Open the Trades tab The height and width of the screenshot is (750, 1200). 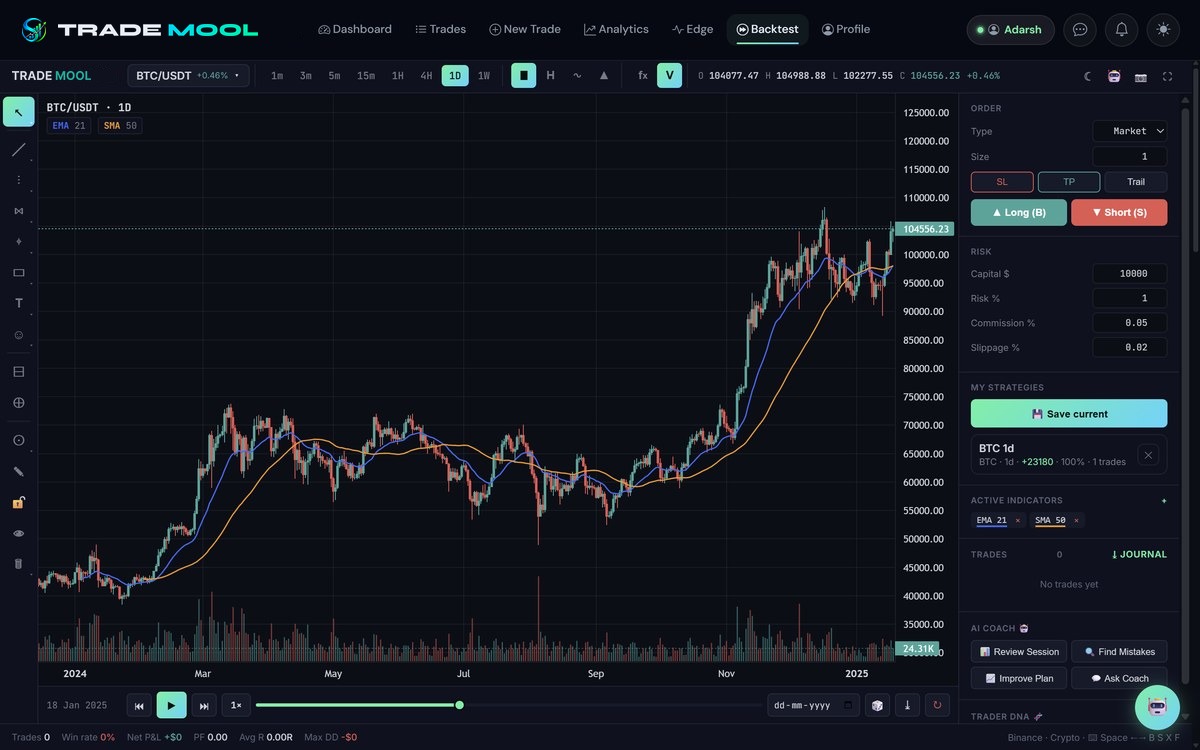click(441, 29)
